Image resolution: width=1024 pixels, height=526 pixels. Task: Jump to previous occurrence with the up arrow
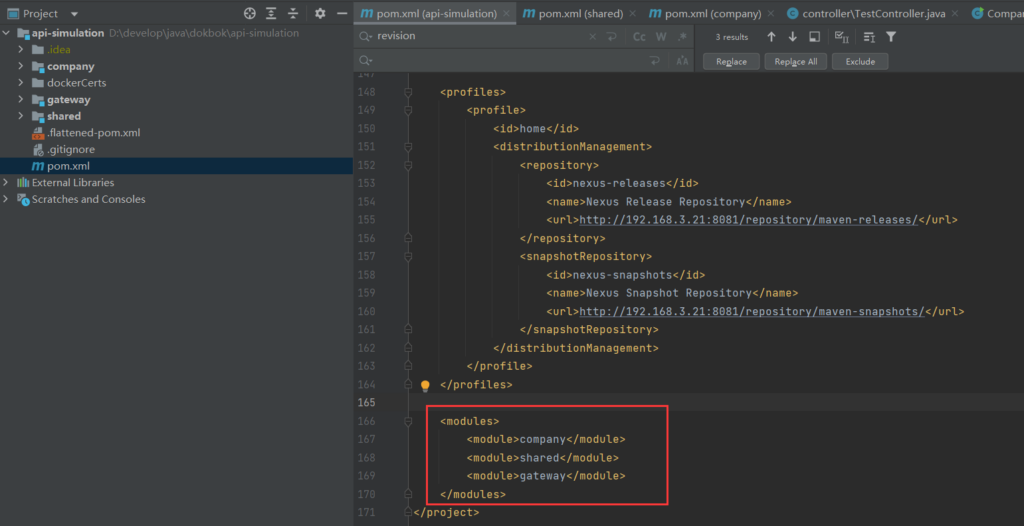pos(771,37)
